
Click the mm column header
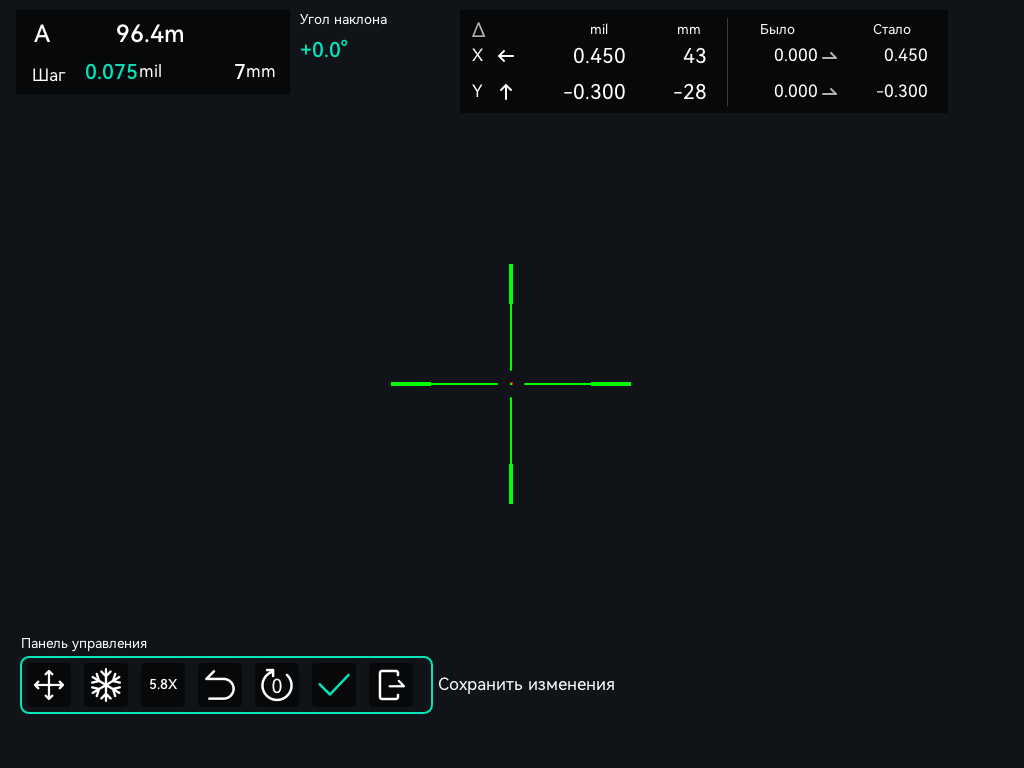tap(688, 30)
